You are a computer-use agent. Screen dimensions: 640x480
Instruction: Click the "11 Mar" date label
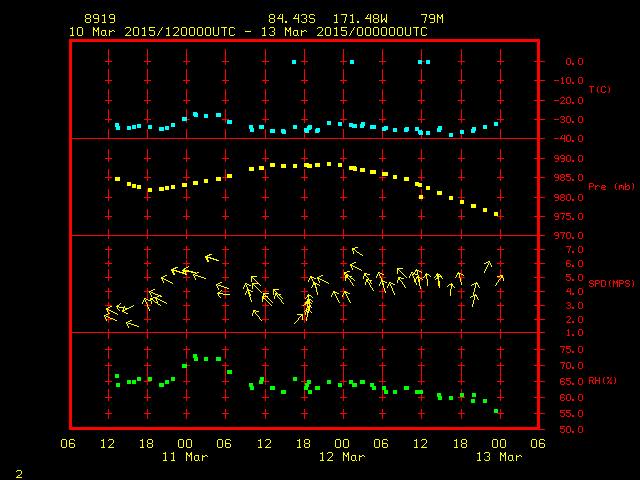click(x=185, y=457)
